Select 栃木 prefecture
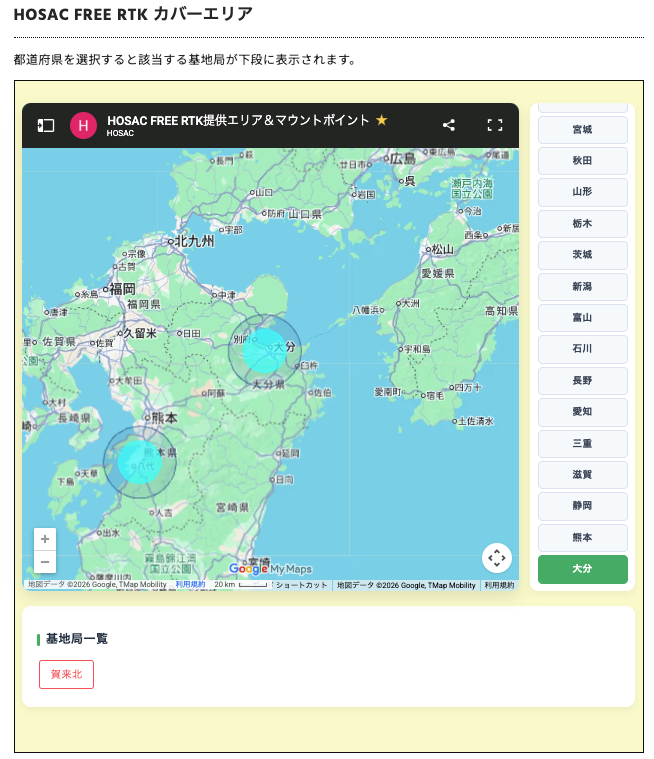 (x=583, y=224)
